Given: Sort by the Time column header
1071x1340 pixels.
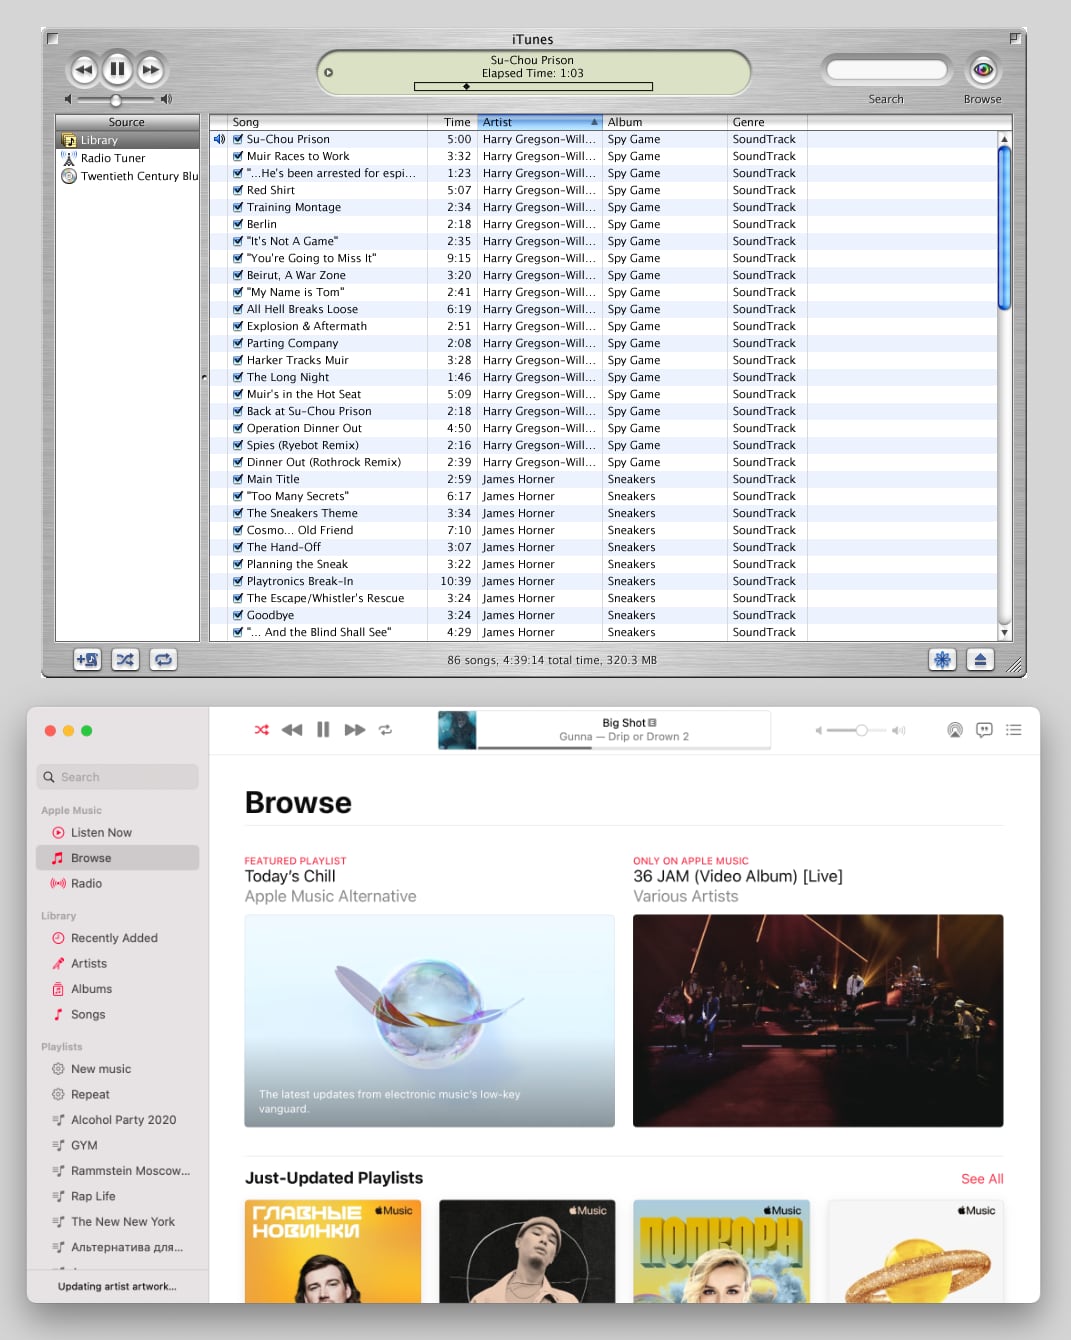Looking at the screenshot, I should [x=452, y=122].
